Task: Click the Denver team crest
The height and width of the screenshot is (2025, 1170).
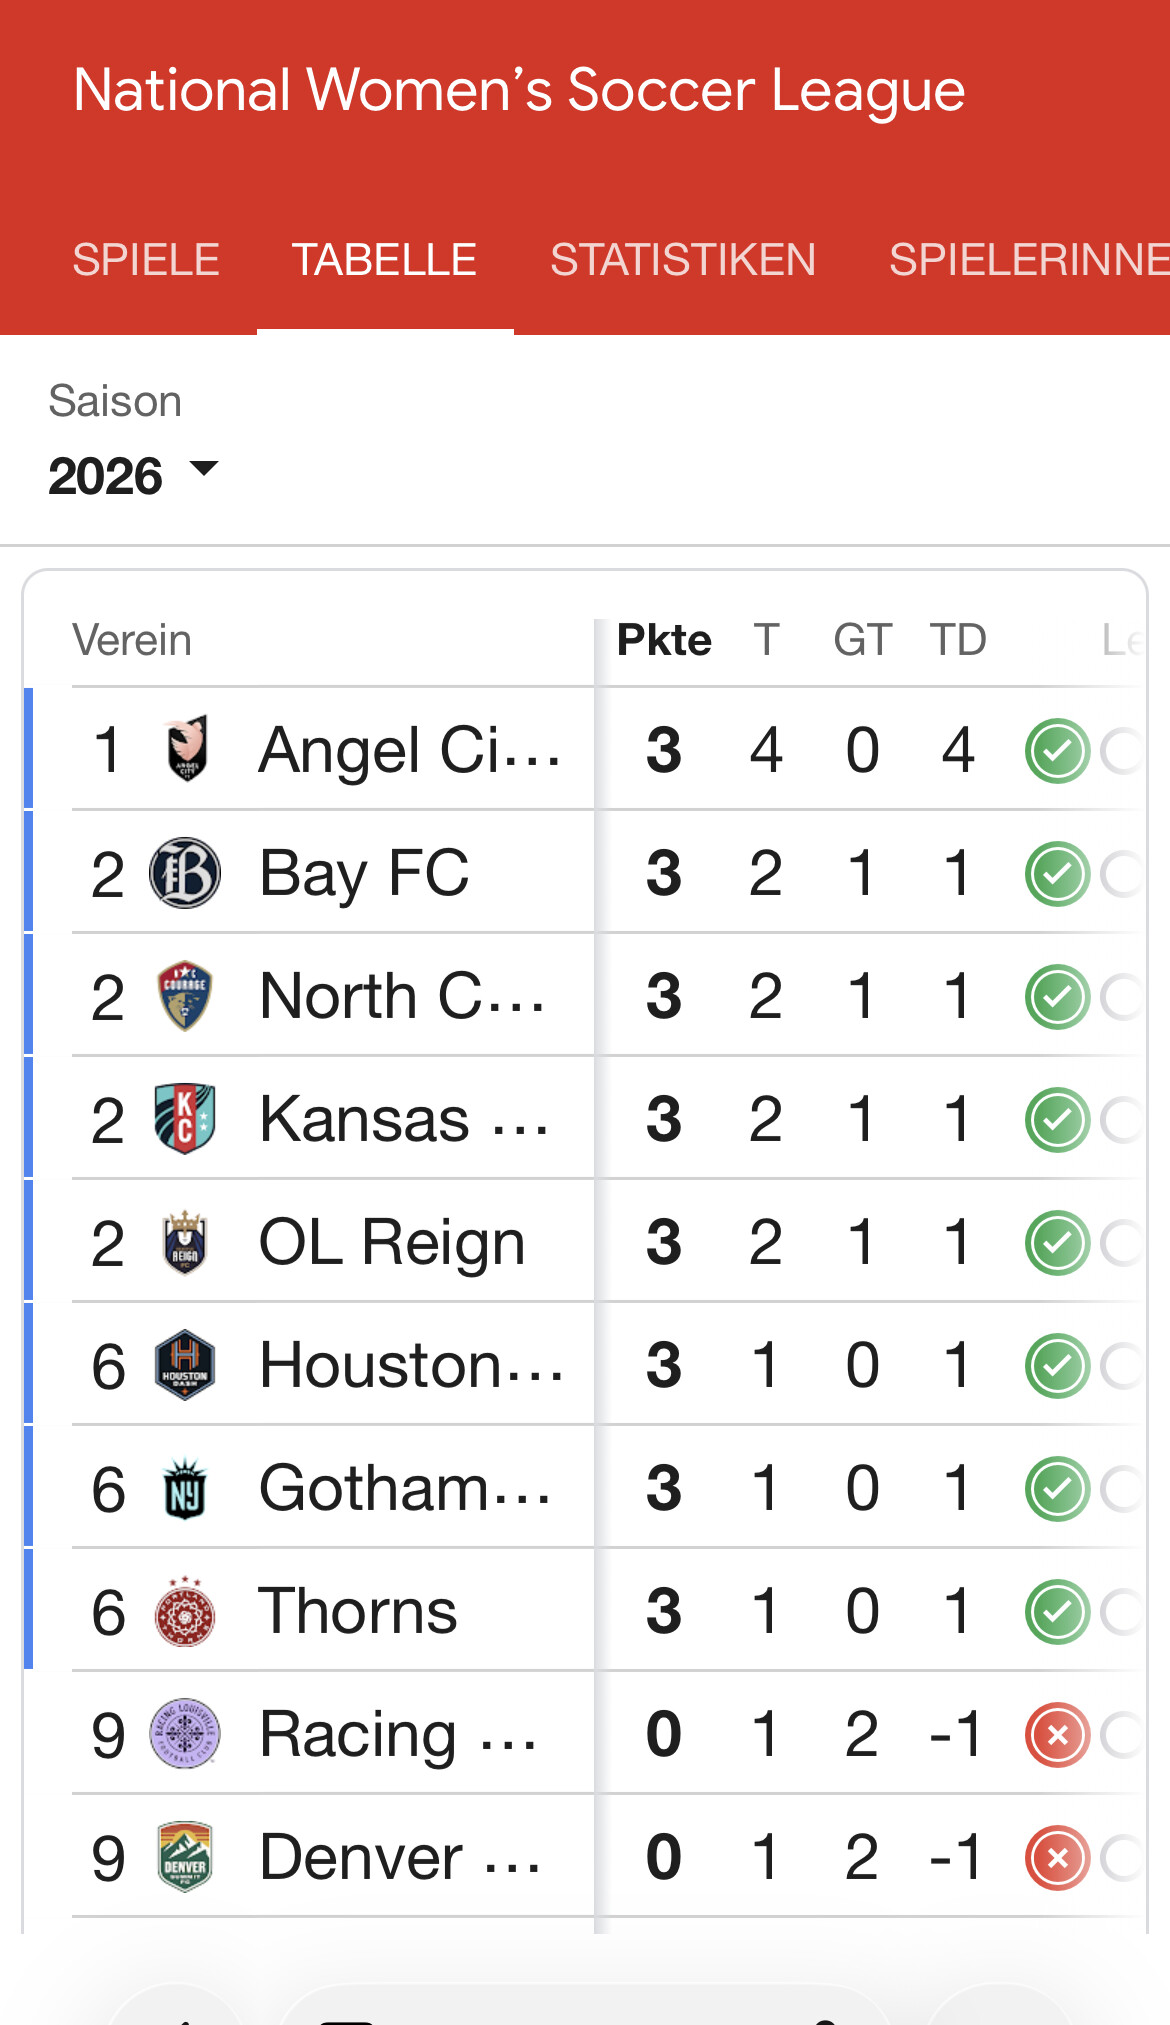Action: 185,1857
